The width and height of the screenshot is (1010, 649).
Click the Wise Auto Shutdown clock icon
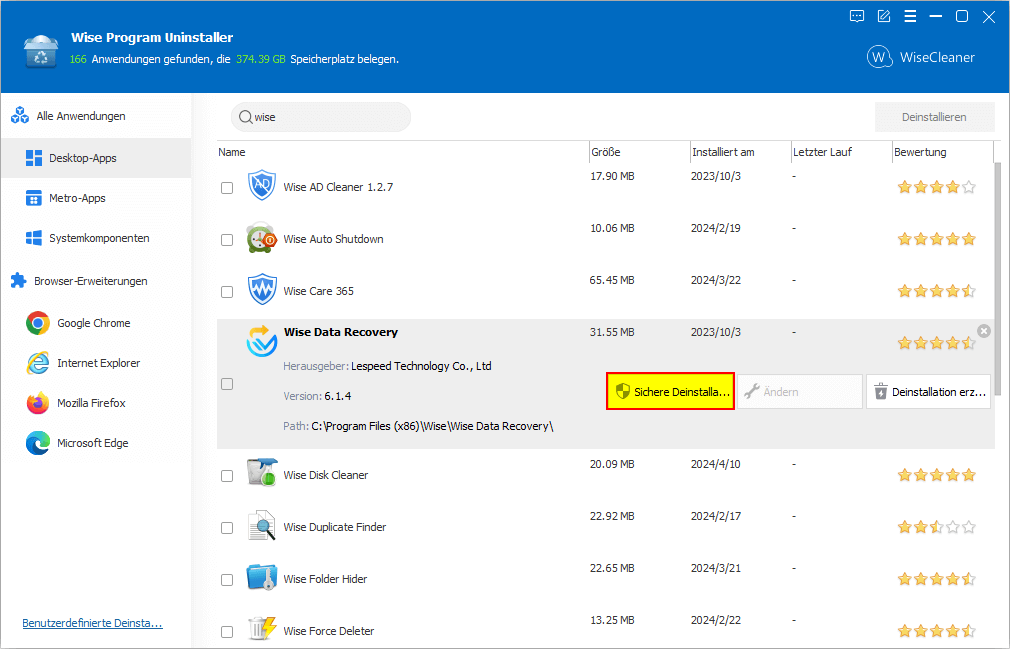point(262,238)
